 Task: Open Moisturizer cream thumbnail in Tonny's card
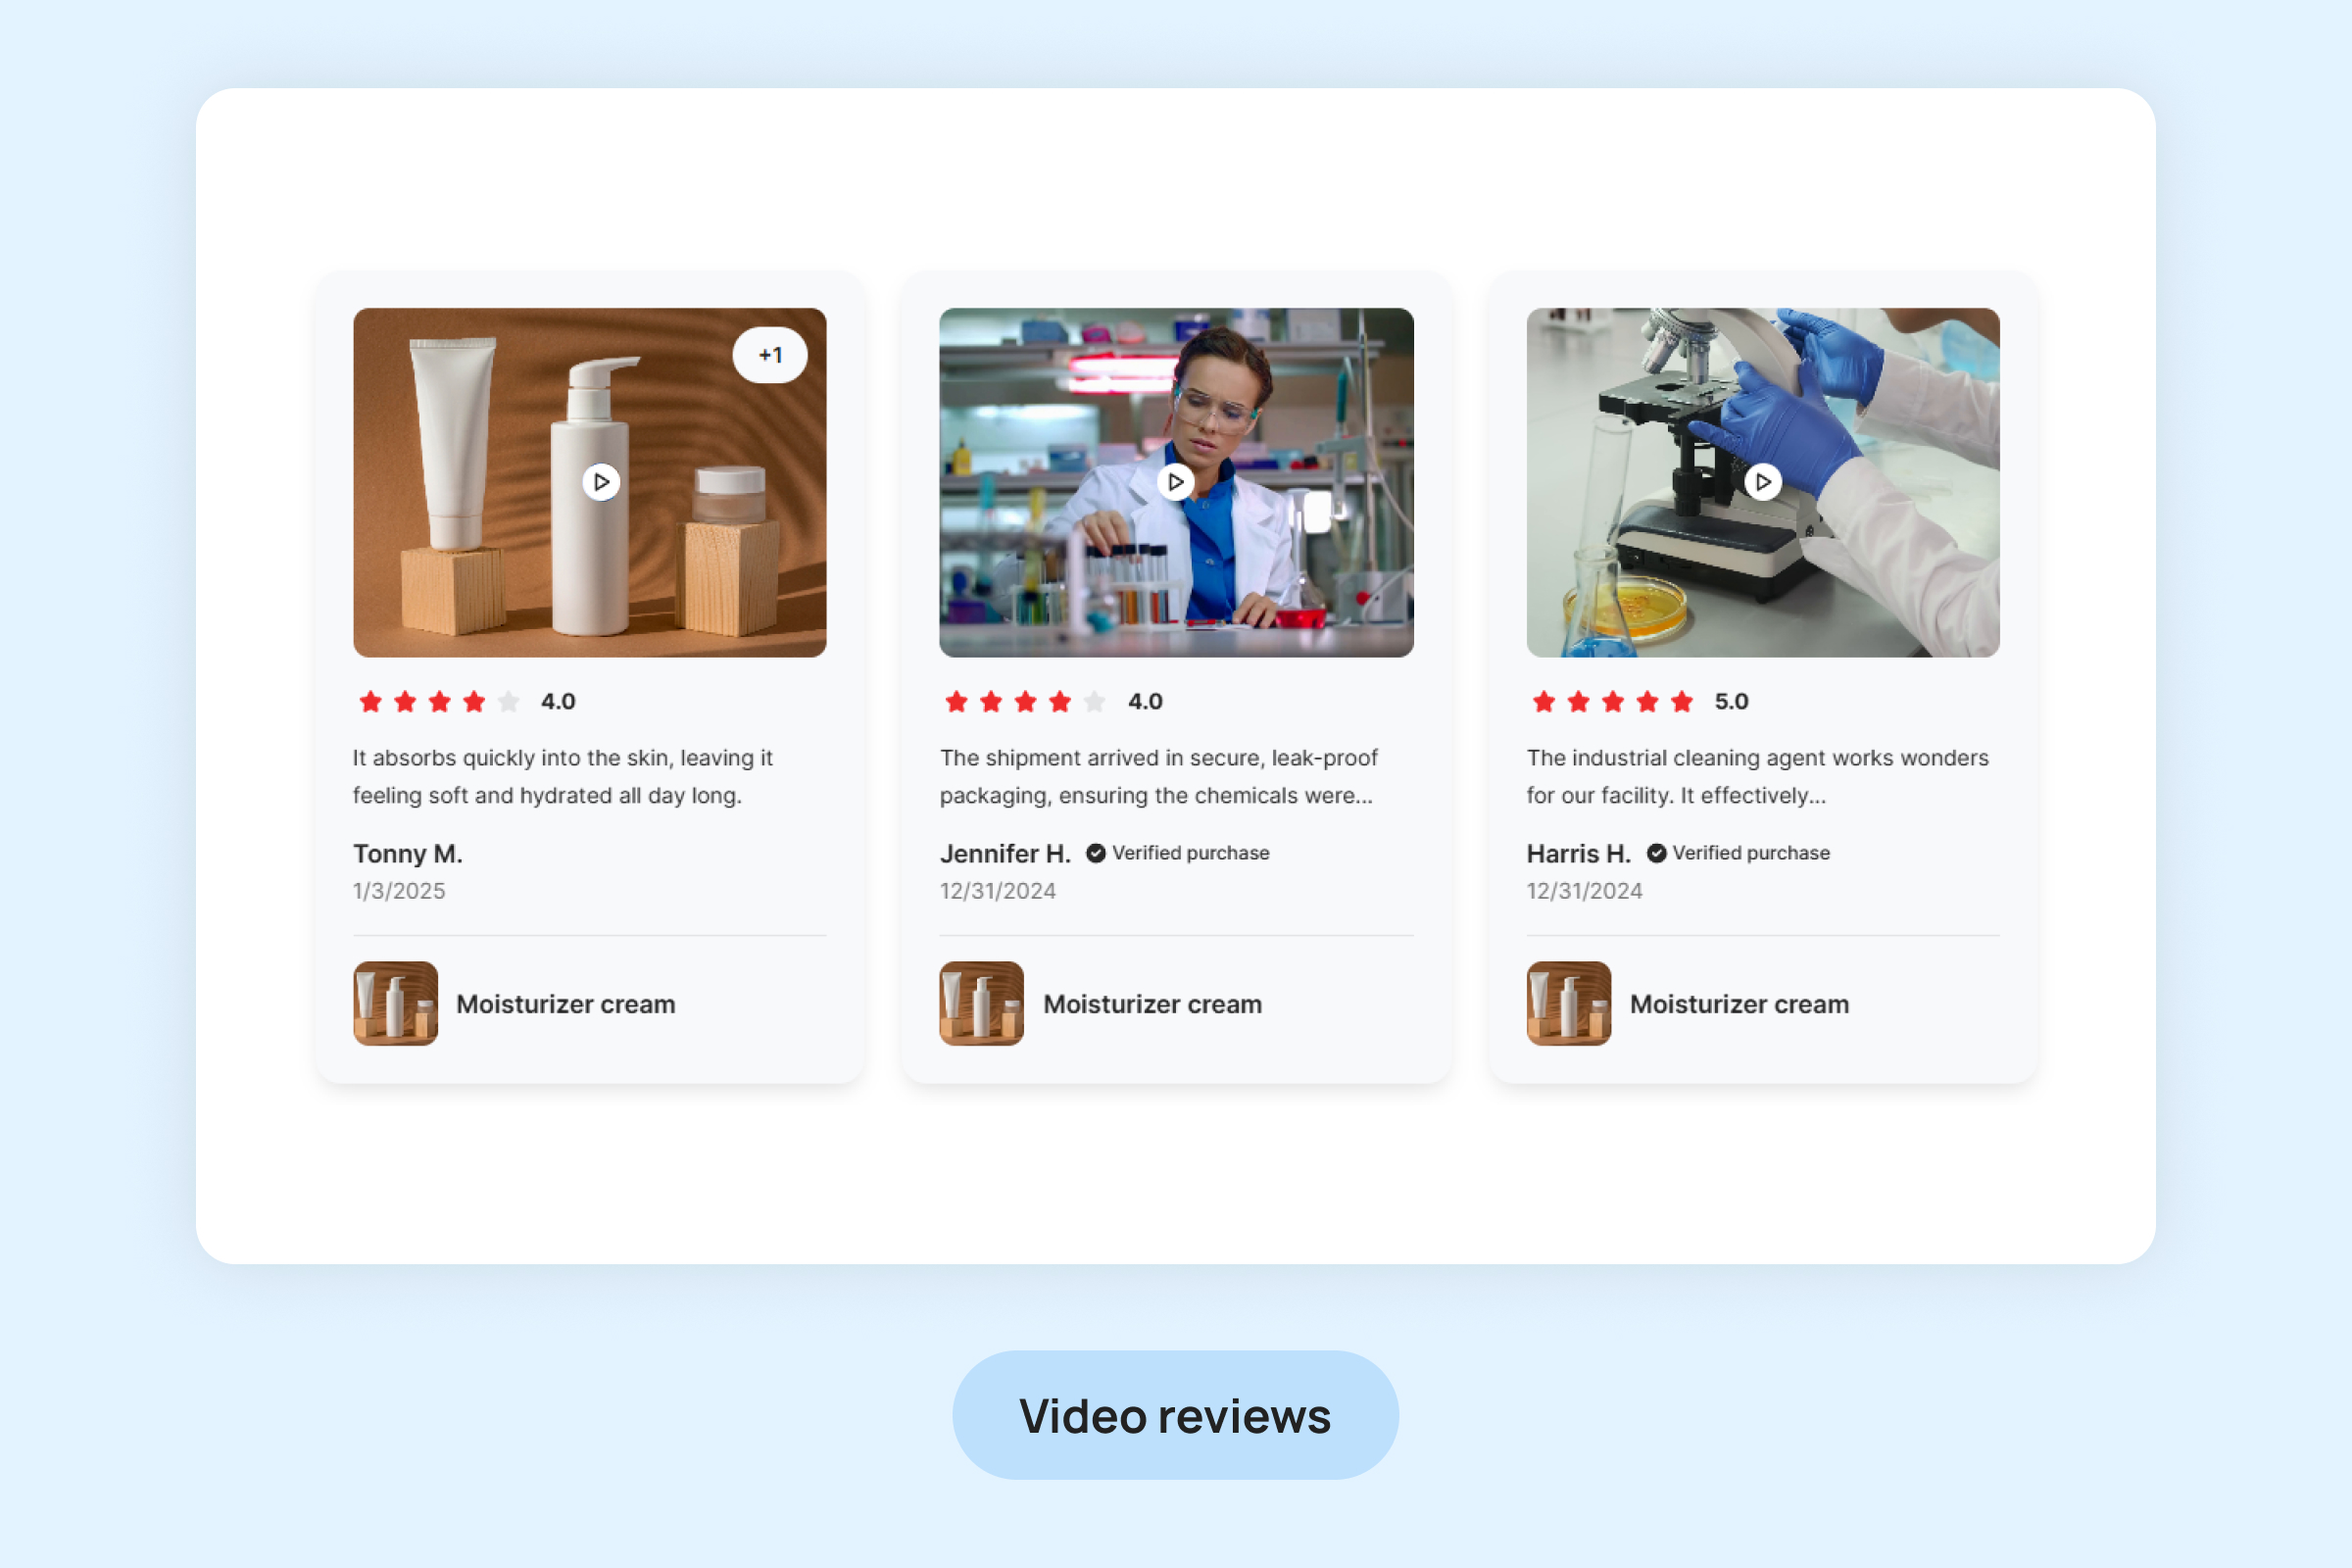[x=395, y=1003]
